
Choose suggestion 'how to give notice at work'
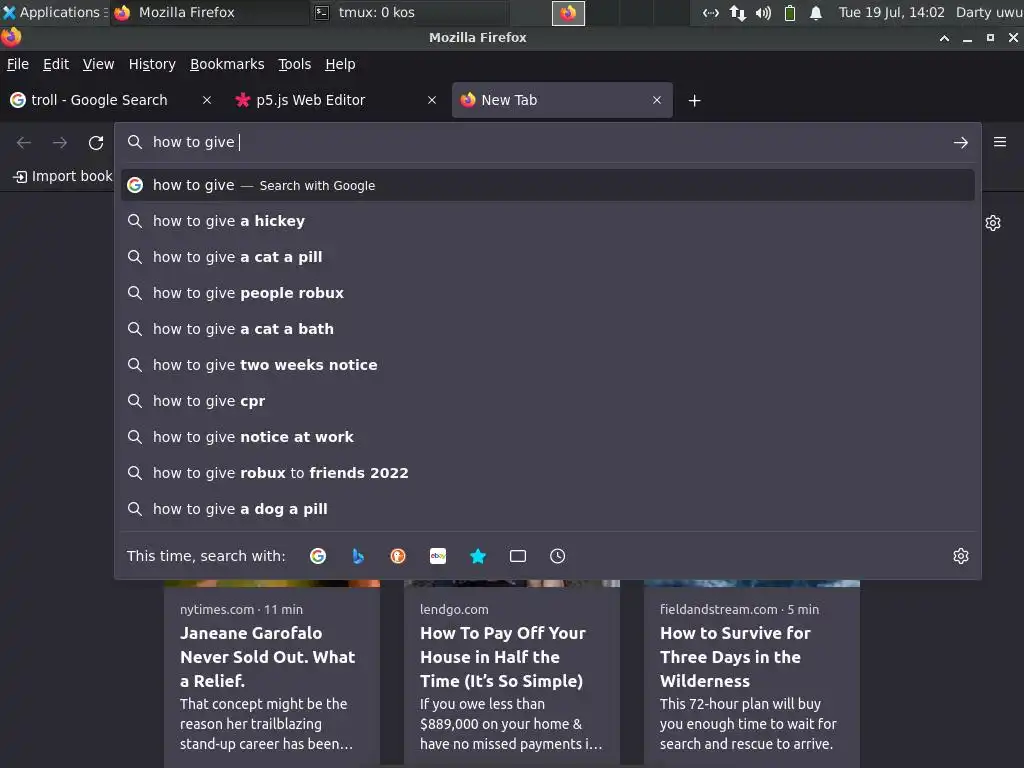point(547,436)
